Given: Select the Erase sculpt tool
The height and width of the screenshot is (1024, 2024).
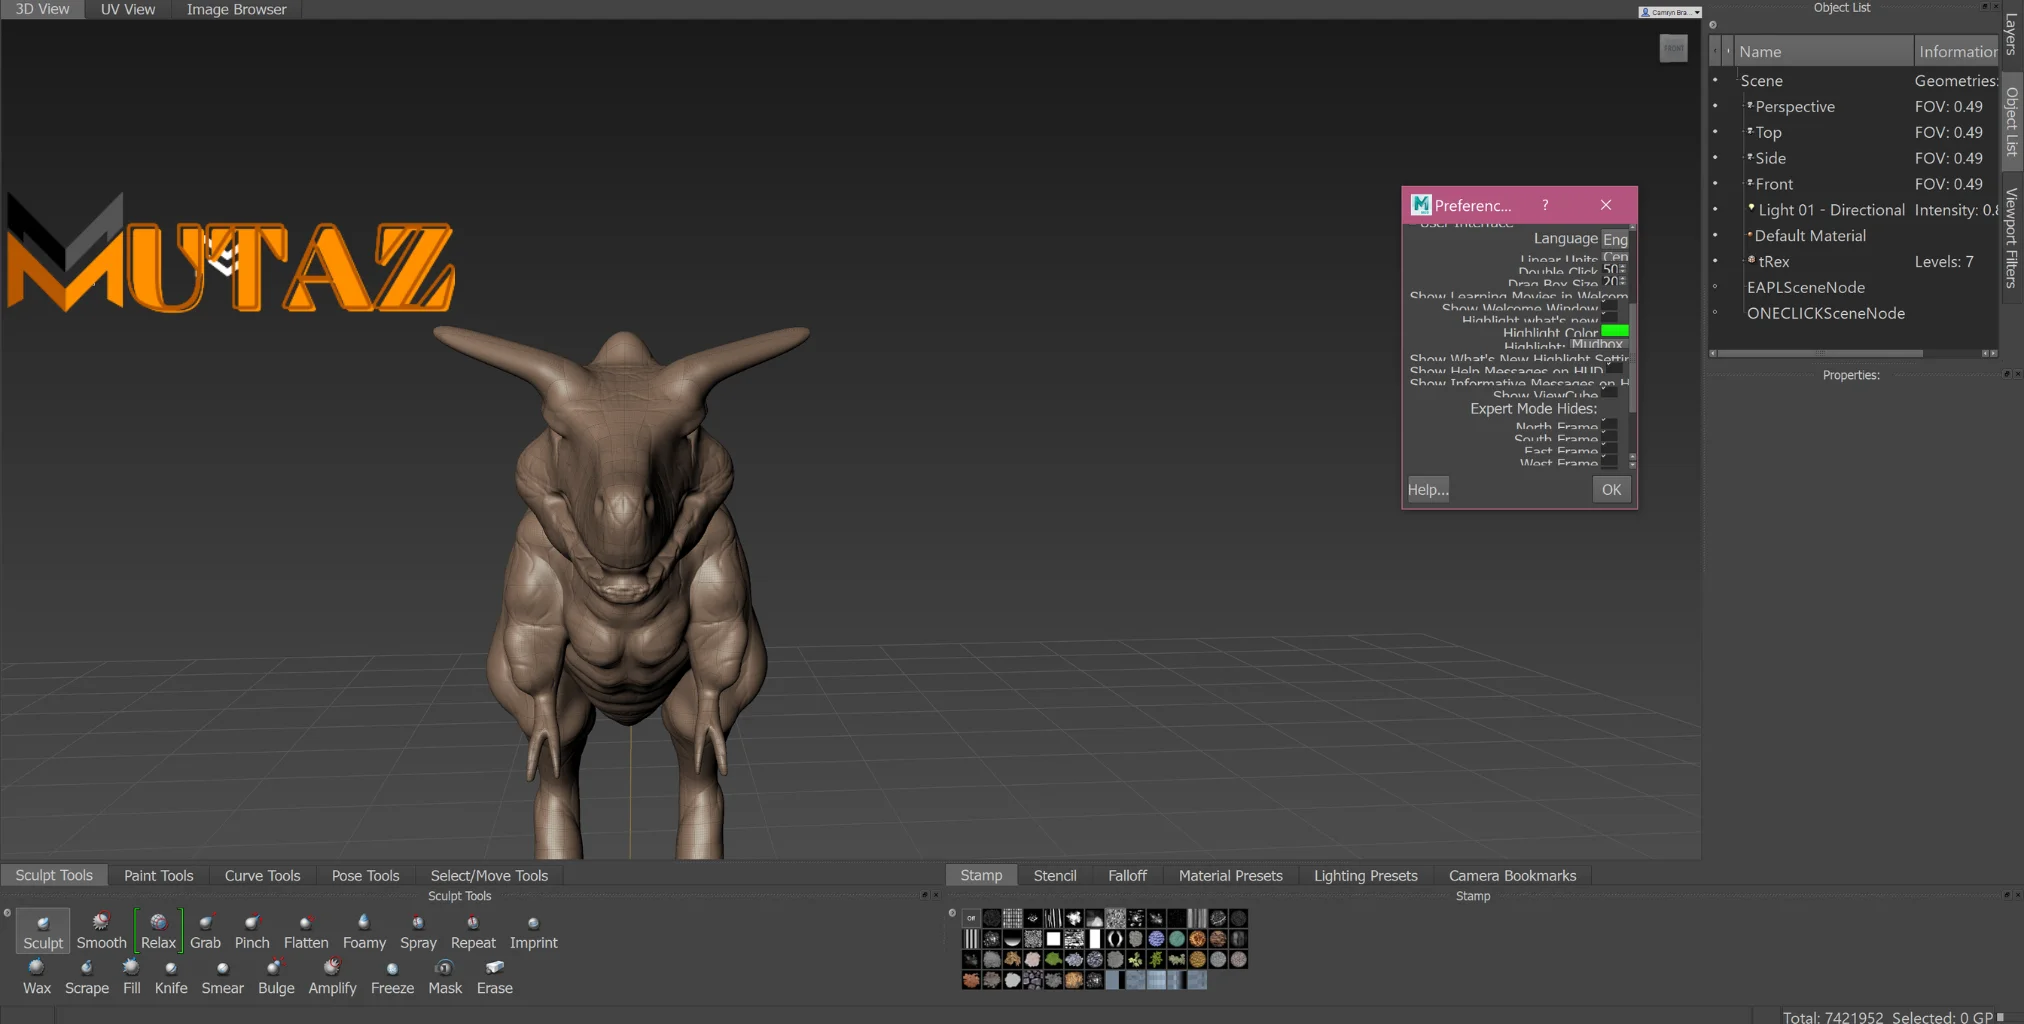Looking at the screenshot, I should pos(494,977).
